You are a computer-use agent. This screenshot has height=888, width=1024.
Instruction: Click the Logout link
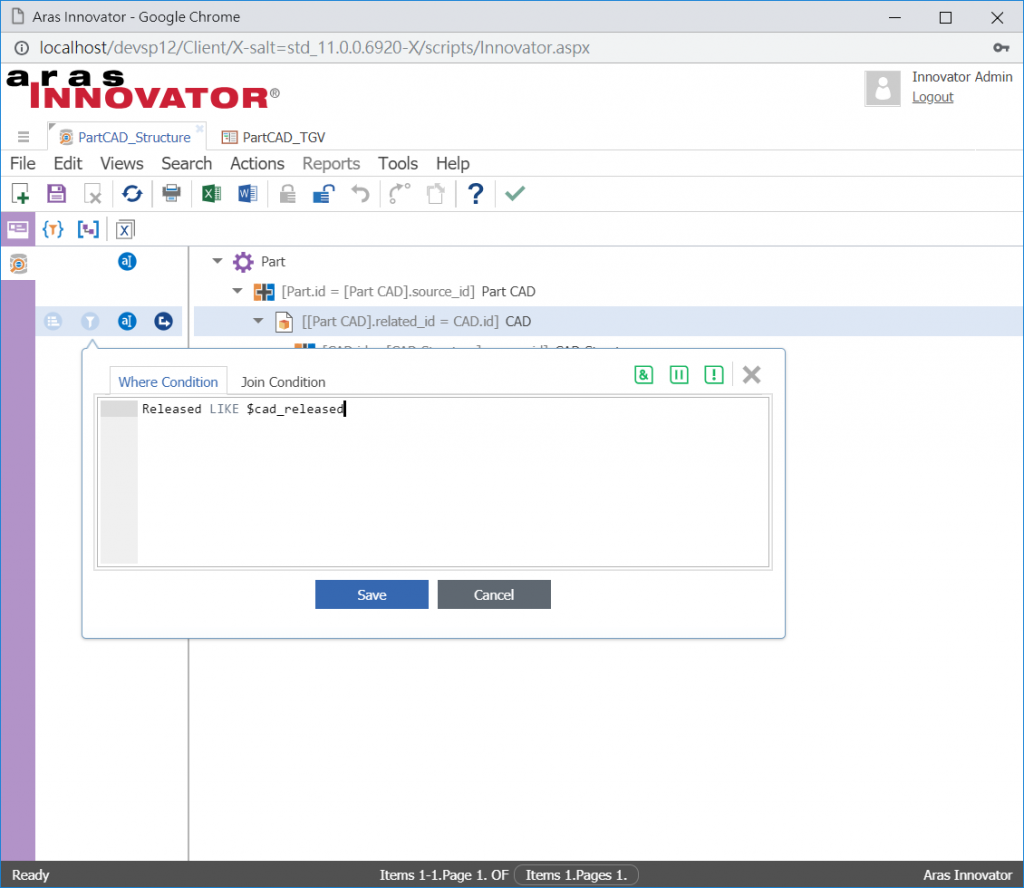click(933, 97)
